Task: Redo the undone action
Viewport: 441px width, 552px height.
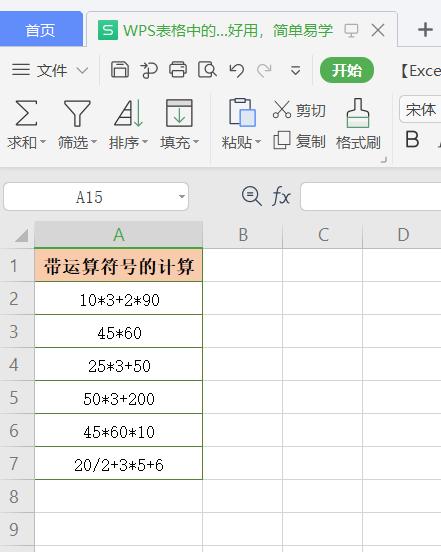Action: 264,70
